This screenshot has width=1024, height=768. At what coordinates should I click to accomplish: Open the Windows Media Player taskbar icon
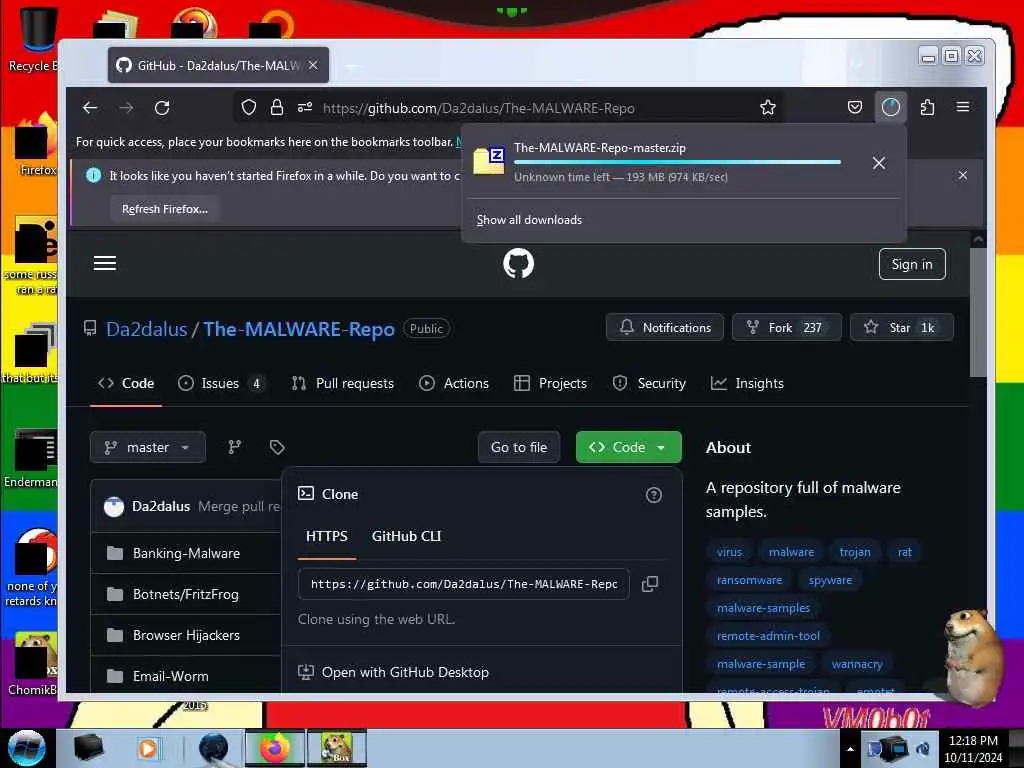148,748
